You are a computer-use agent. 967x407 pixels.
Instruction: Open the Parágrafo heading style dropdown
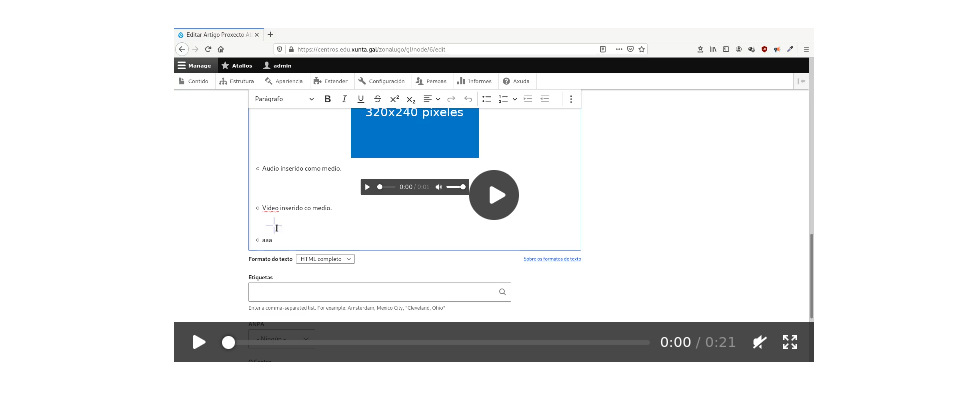(284, 99)
